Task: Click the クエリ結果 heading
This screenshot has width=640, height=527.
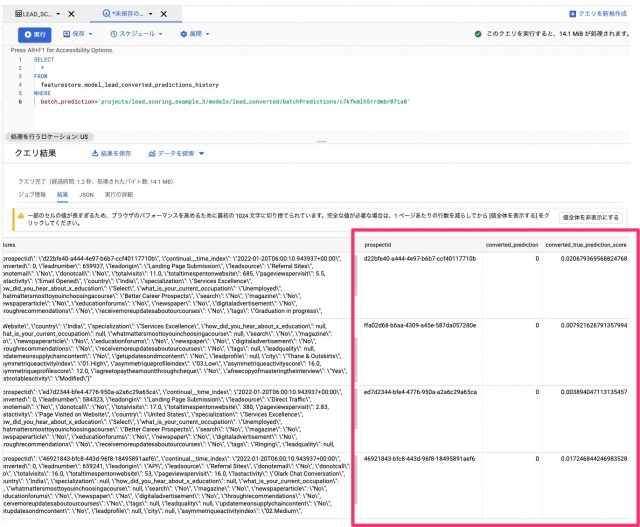Action: click(36, 153)
